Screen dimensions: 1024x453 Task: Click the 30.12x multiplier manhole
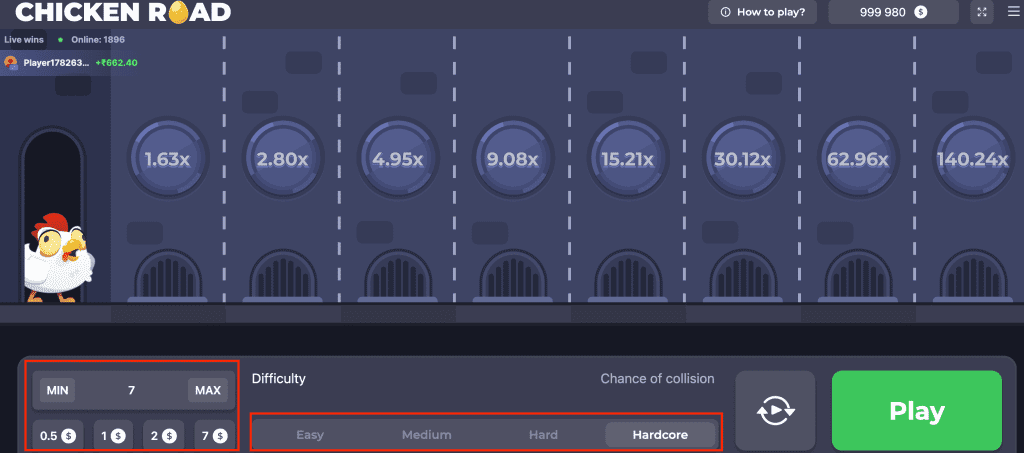[742, 159]
